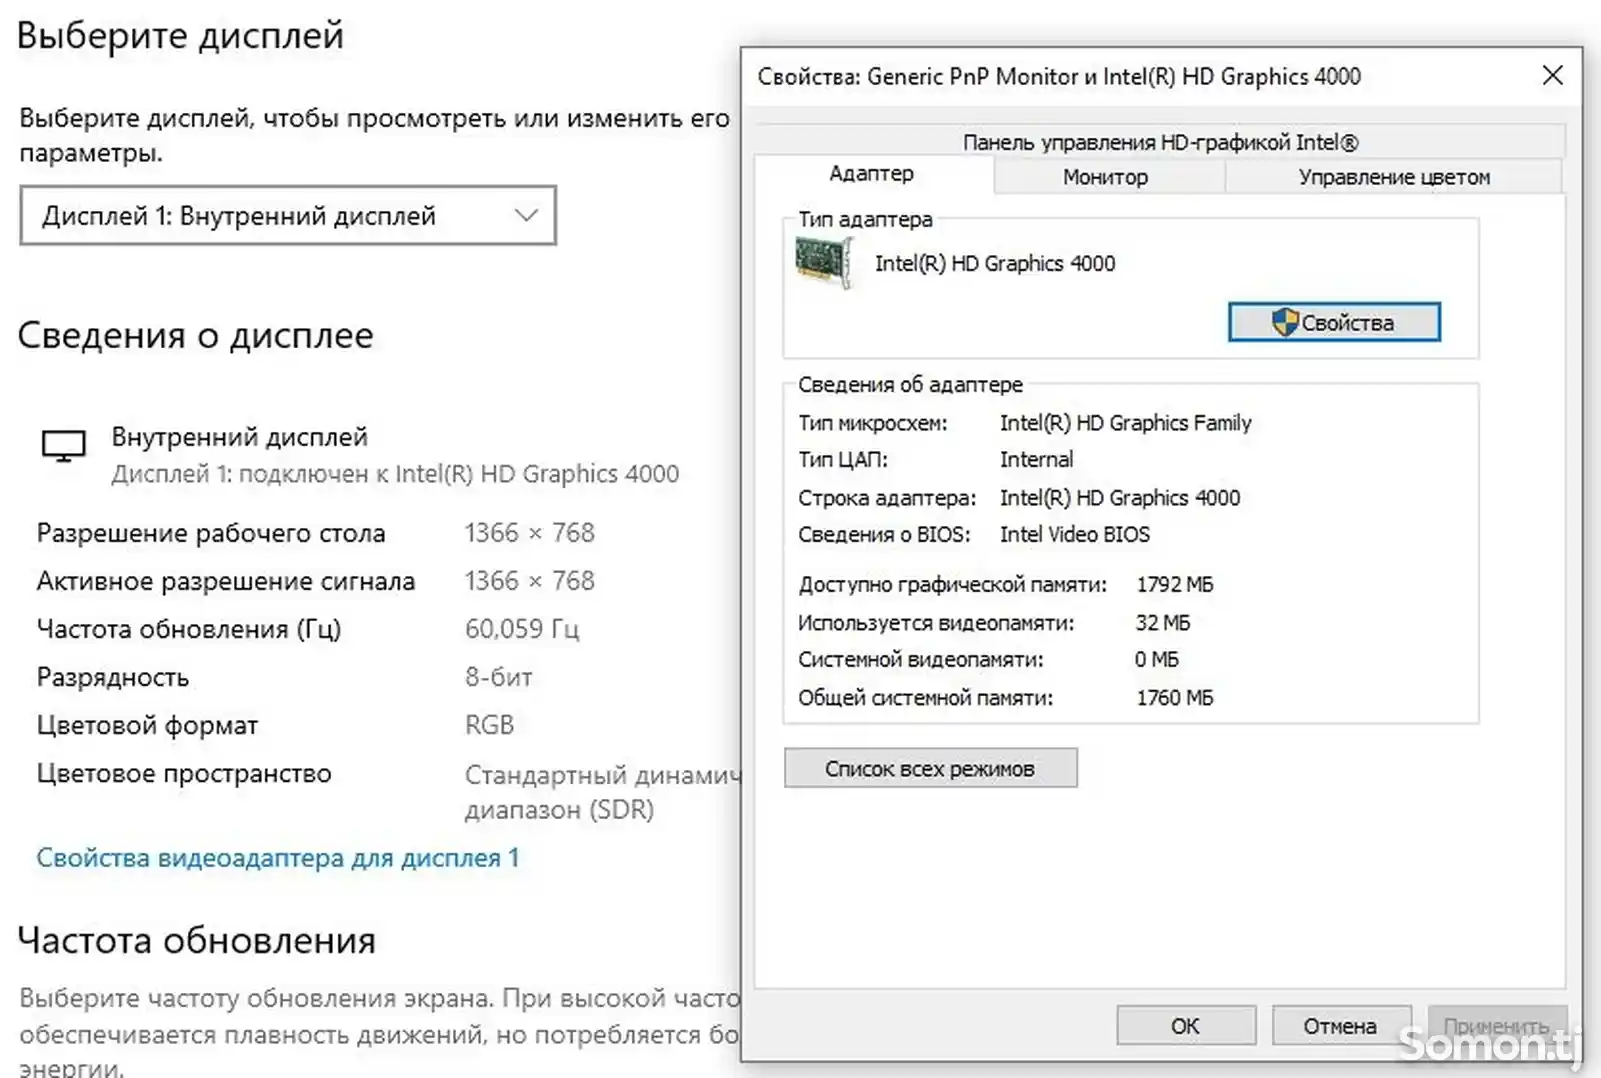
Task: Click the Цветовое пространство label
Action: [x=184, y=774]
